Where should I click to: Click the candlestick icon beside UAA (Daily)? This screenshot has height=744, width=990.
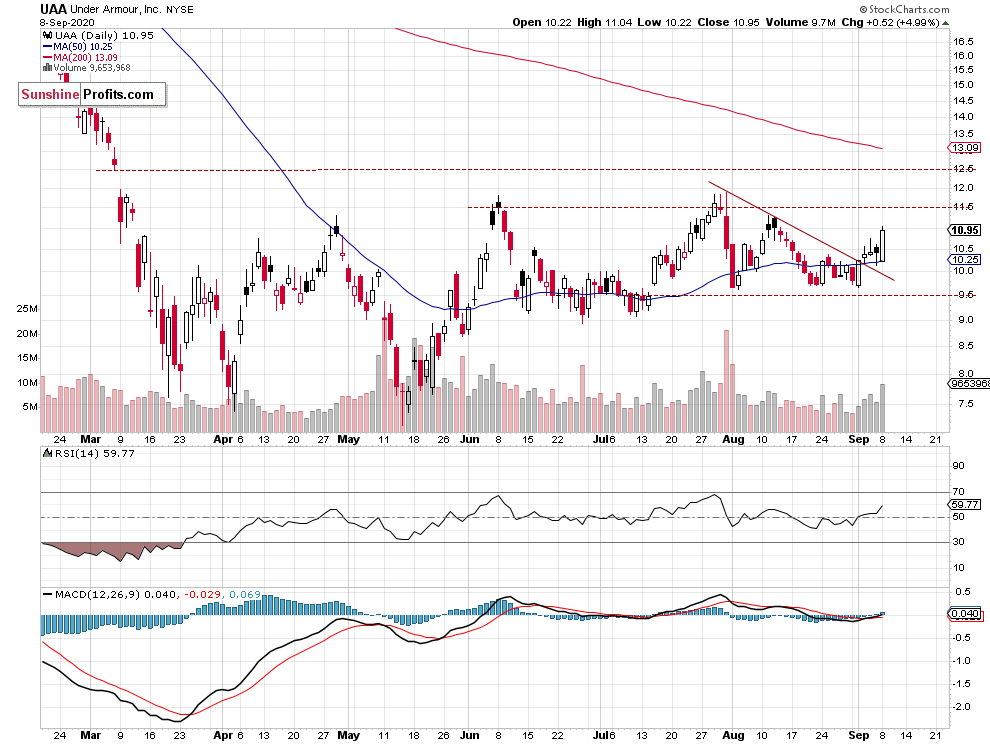coord(47,35)
